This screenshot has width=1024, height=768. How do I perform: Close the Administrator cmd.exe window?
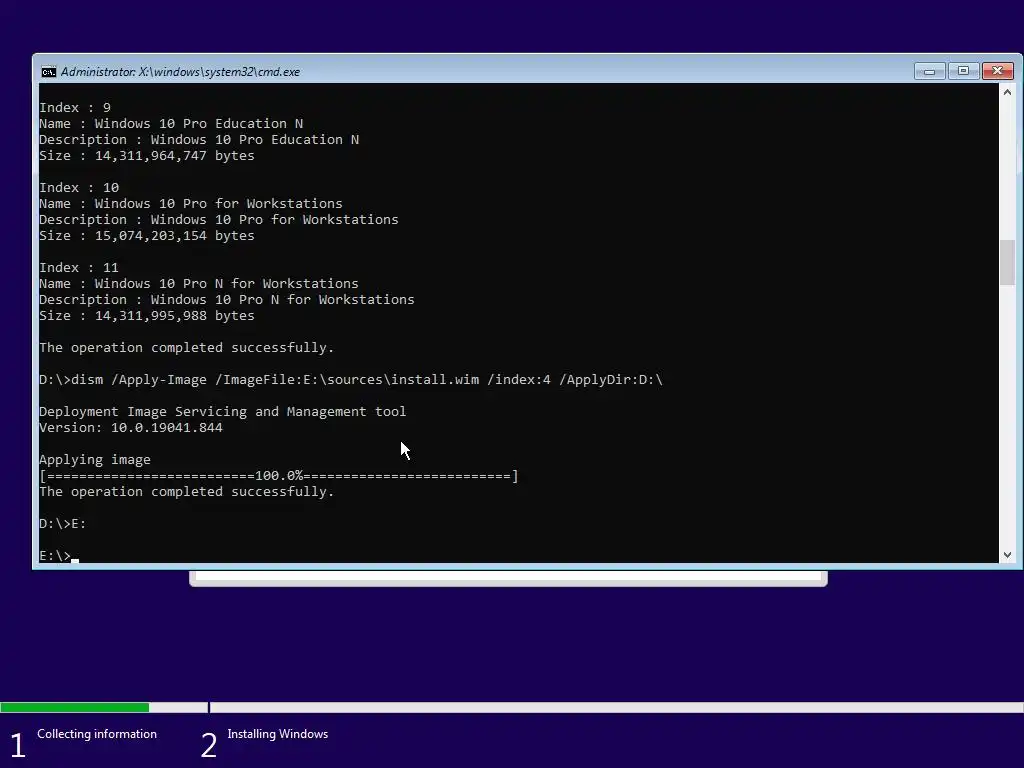[x=997, y=71]
